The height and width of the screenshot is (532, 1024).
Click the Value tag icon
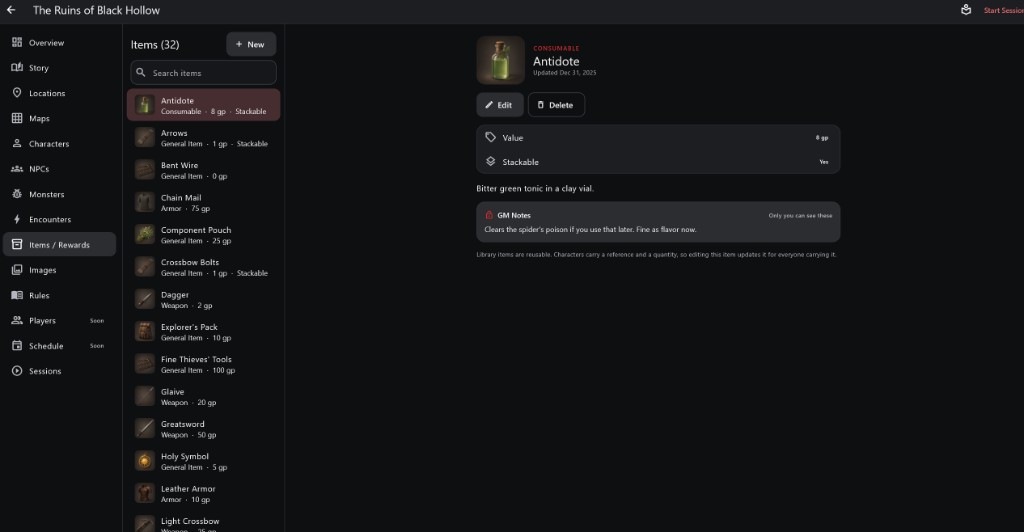click(490, 137)
